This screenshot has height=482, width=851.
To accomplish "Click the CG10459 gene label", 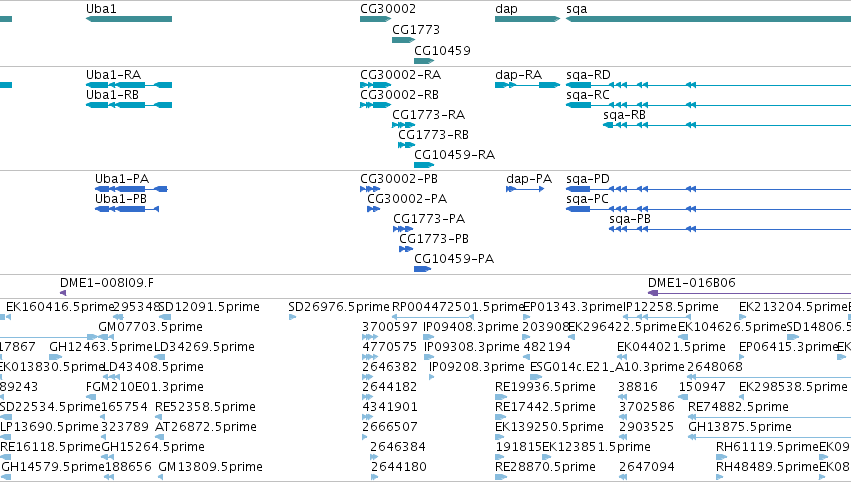I will pyautogui.click(x=442, y=50).
